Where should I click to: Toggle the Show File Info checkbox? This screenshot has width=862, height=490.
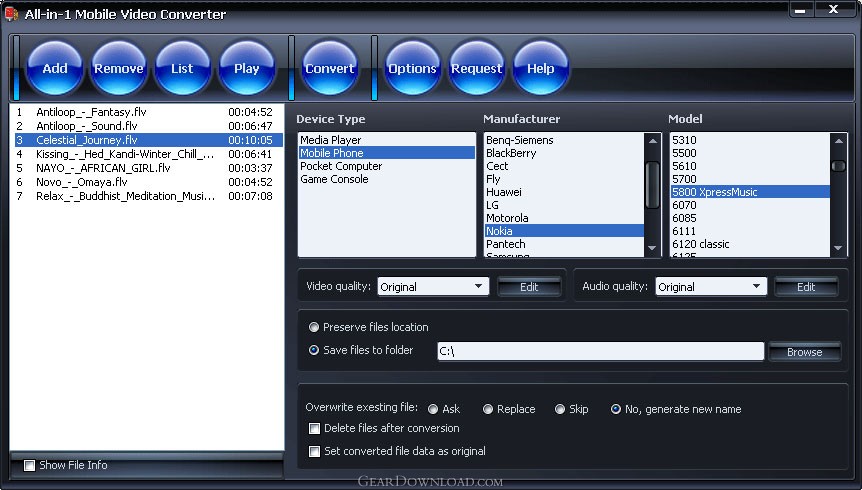[x=29, y=466]
